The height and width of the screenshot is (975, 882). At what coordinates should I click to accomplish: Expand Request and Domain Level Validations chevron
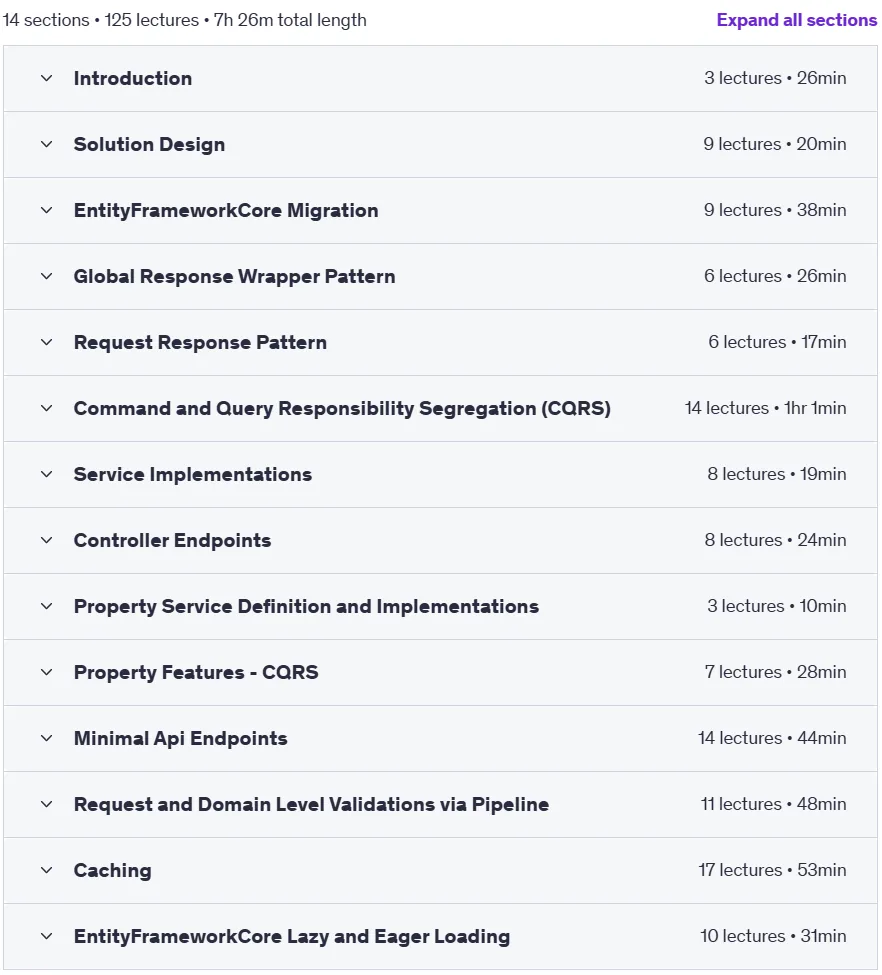tap(47, 804)
